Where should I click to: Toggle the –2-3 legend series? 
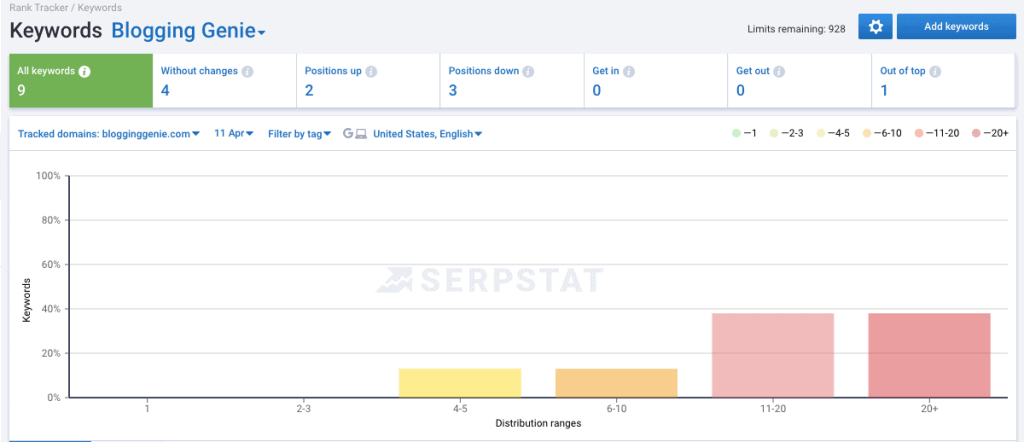point(787,133)
